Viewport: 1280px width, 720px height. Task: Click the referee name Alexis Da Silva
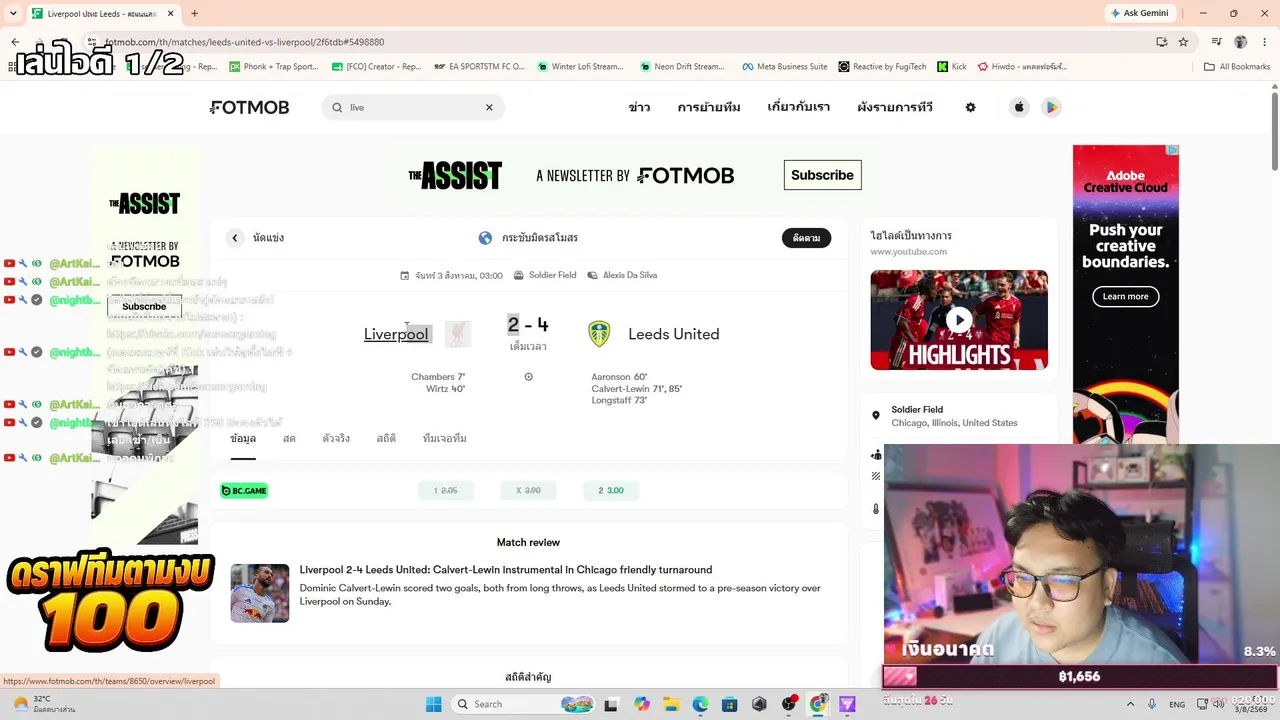tap(630, 275)
